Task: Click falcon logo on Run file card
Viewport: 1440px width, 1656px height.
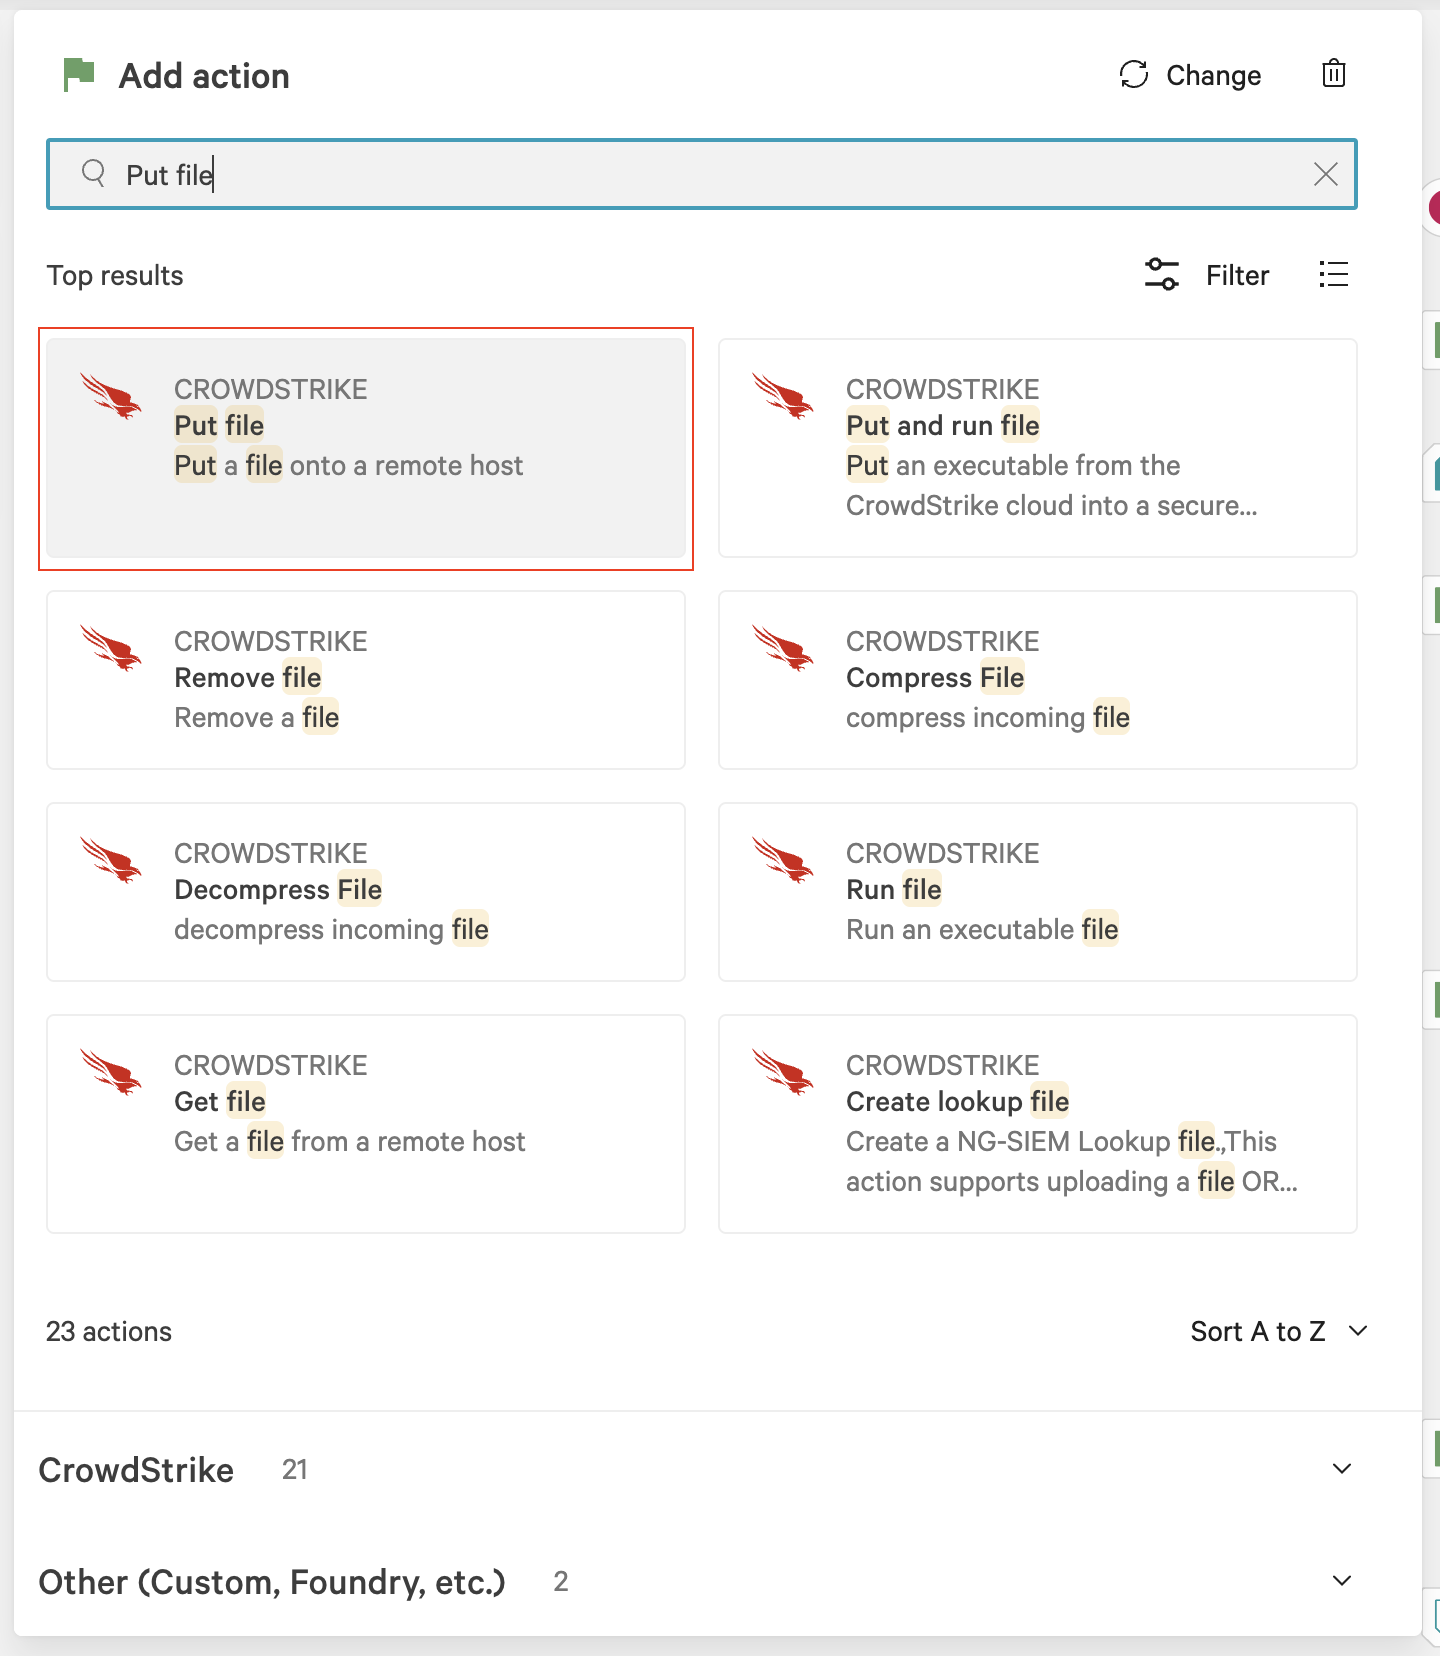Action: coord(783,860)
